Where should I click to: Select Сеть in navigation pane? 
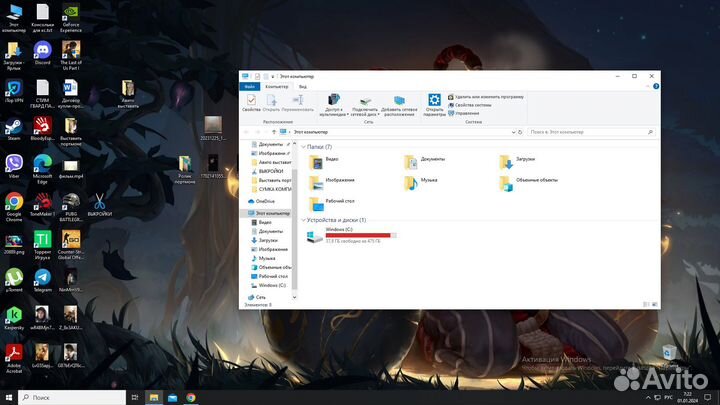(x=257, y=297)
